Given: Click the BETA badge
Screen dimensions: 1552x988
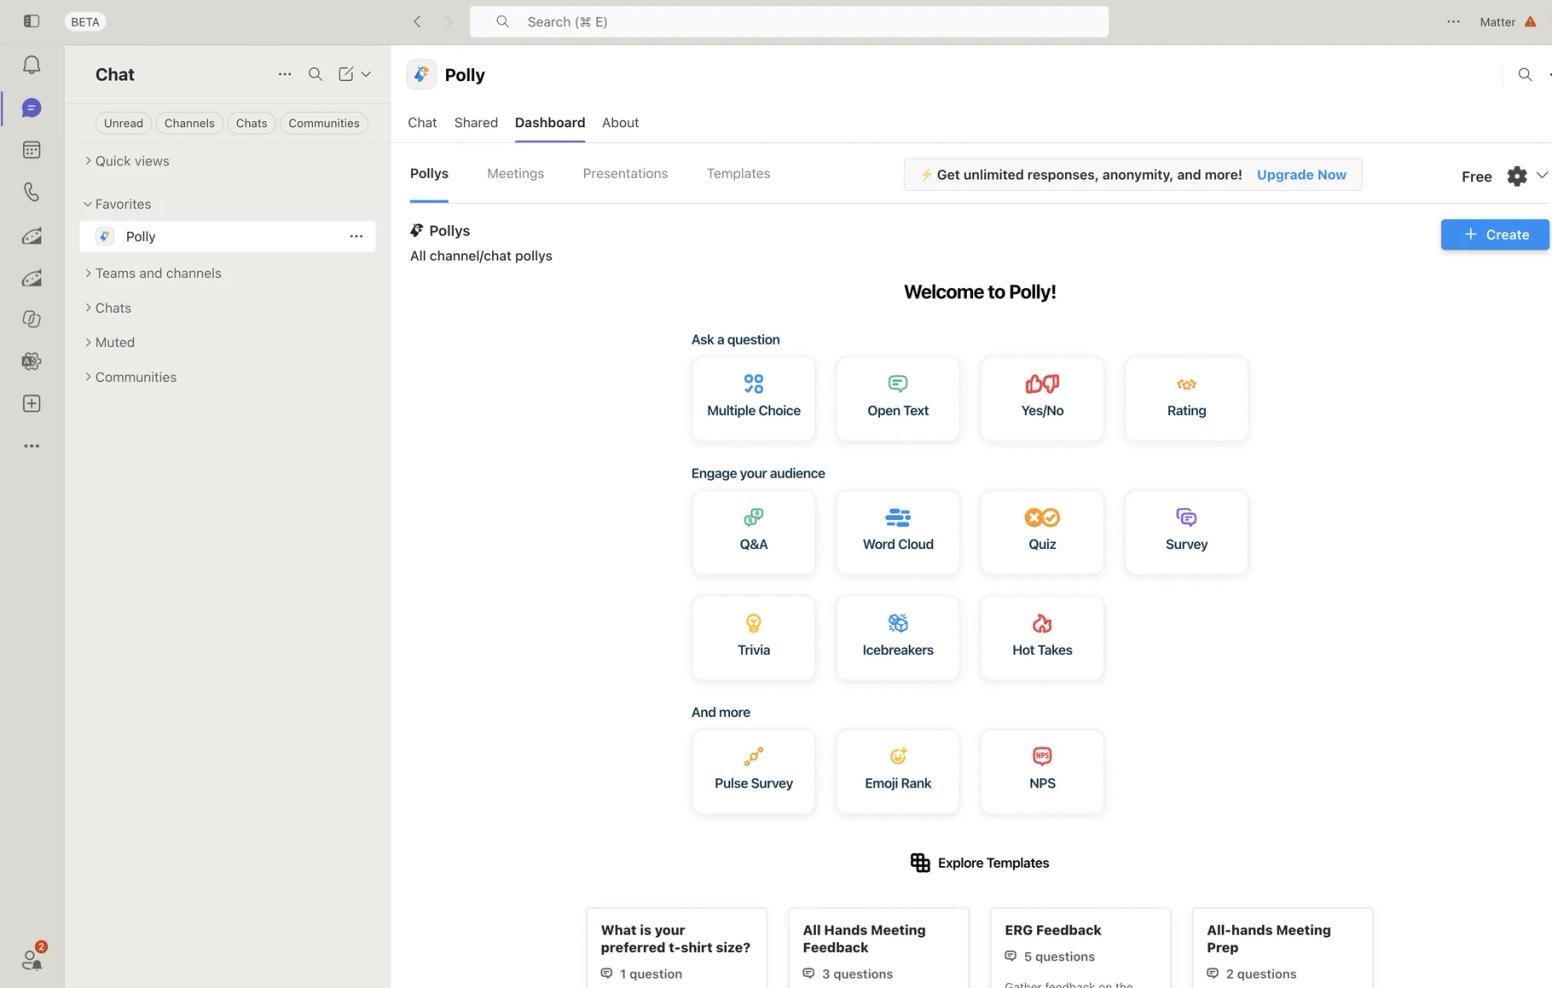Looking at the screenshot, I should click(85, 21).
